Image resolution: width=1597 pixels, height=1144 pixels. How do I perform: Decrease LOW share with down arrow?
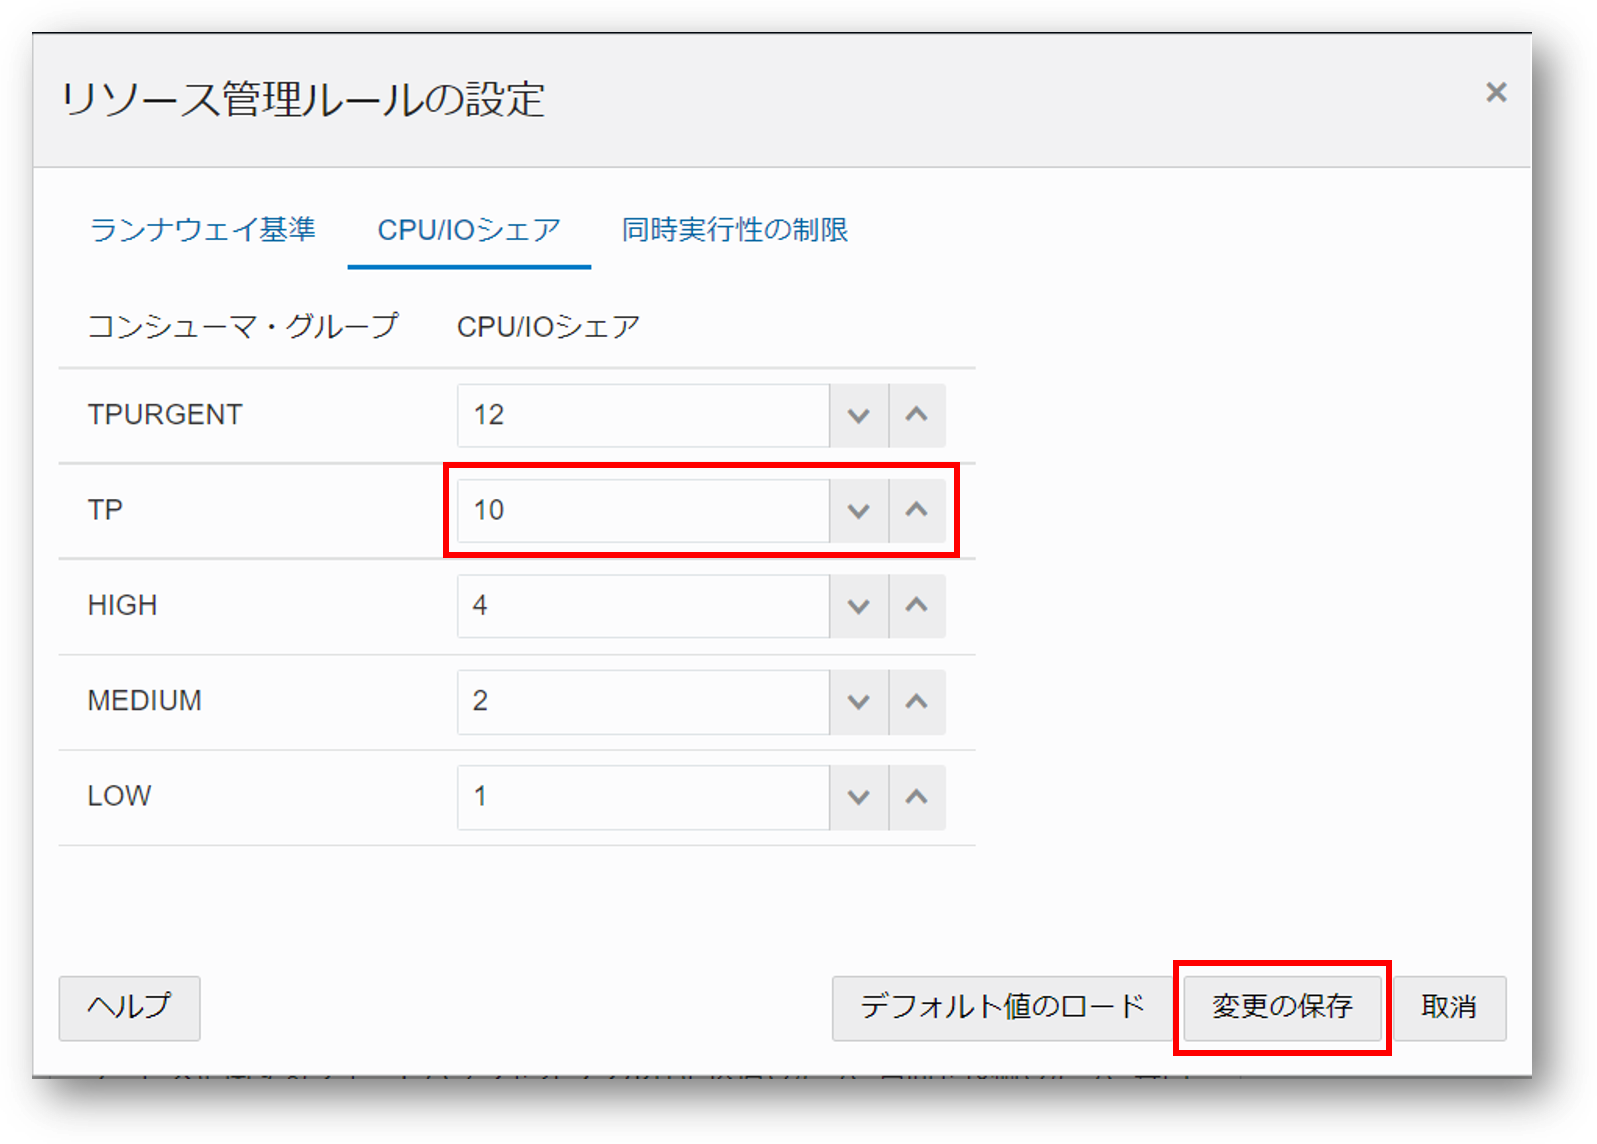(859, 797)
